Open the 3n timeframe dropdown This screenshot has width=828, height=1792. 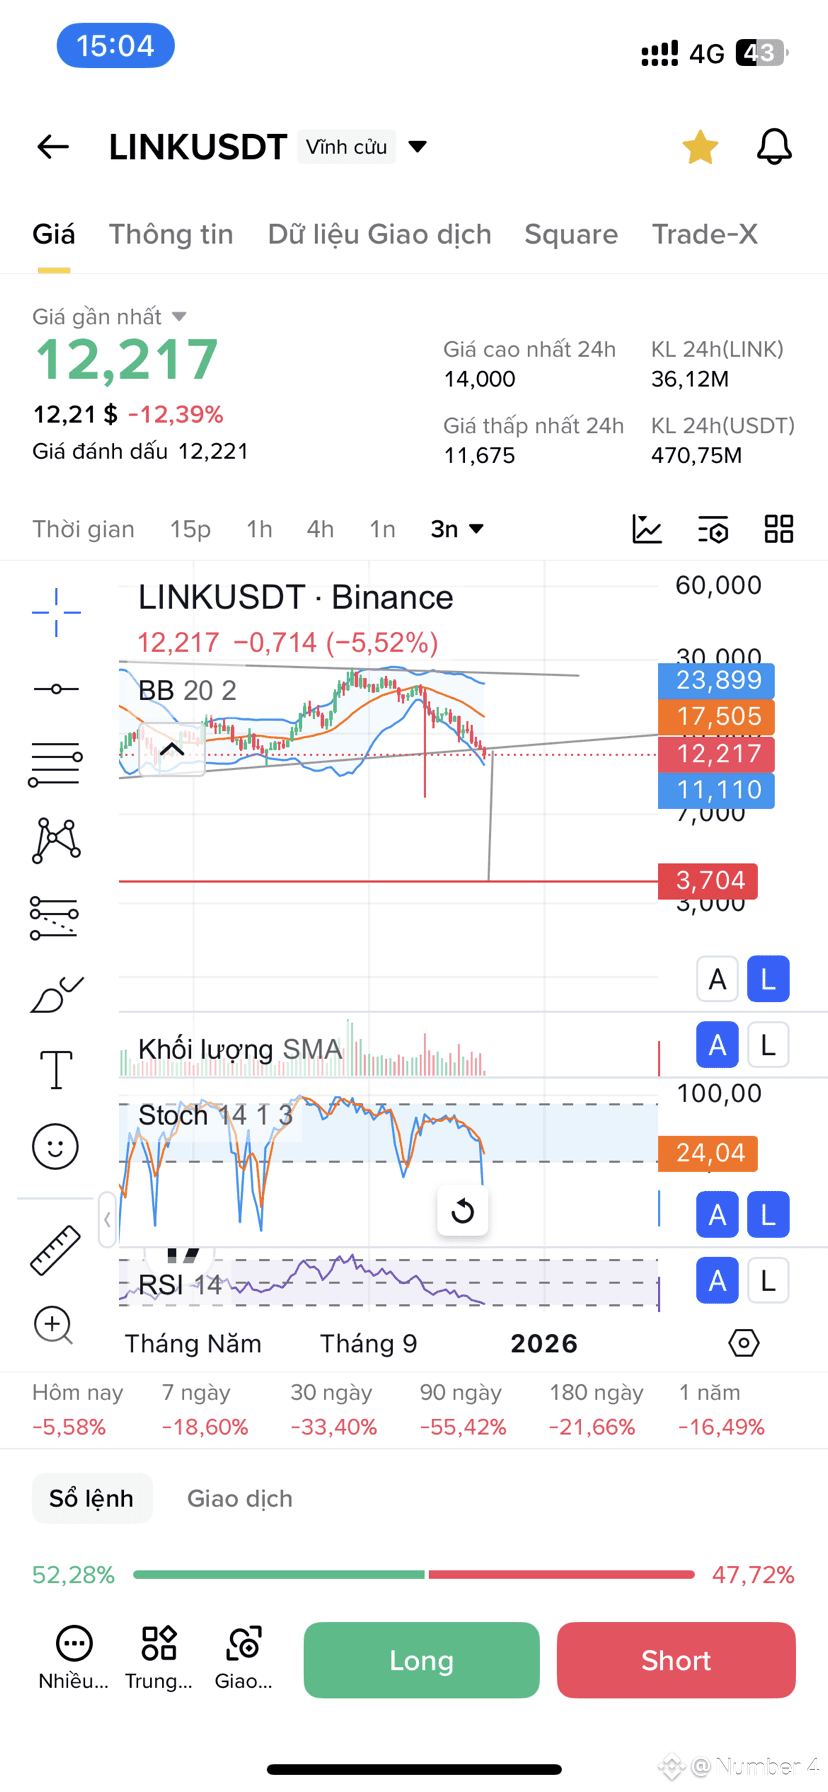pyautogui.click(x=457, y=529)
